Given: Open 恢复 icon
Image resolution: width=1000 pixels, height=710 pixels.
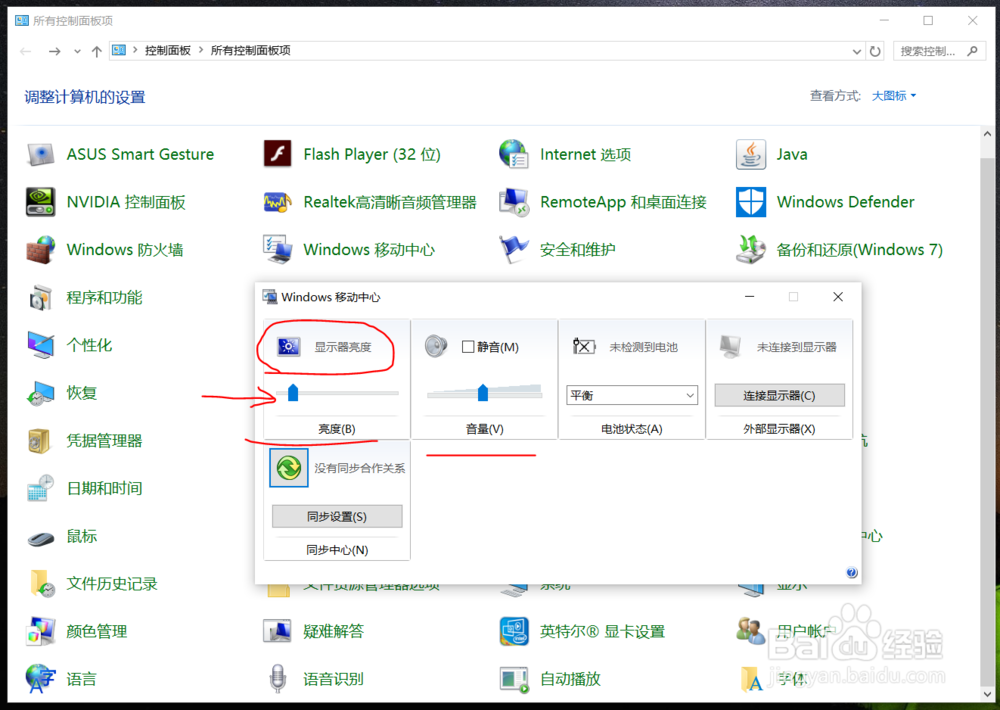Looking at the screenshot, I should tap(41, 394).
